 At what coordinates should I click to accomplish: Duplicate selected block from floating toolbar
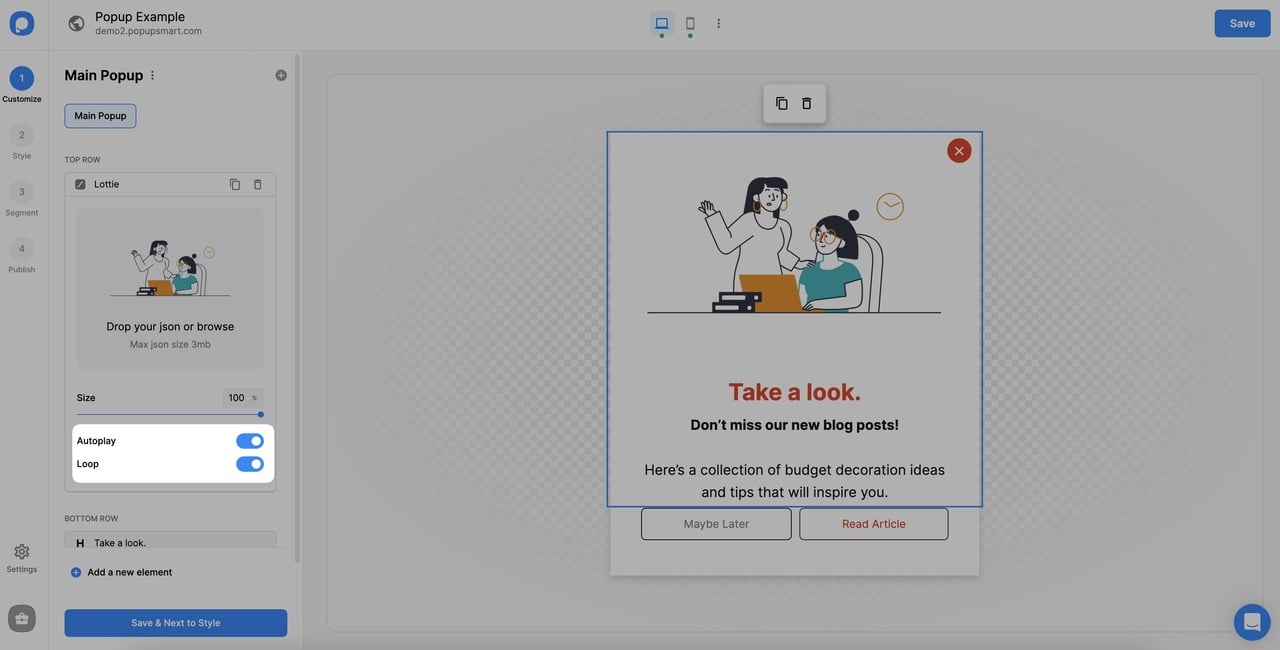782,103
